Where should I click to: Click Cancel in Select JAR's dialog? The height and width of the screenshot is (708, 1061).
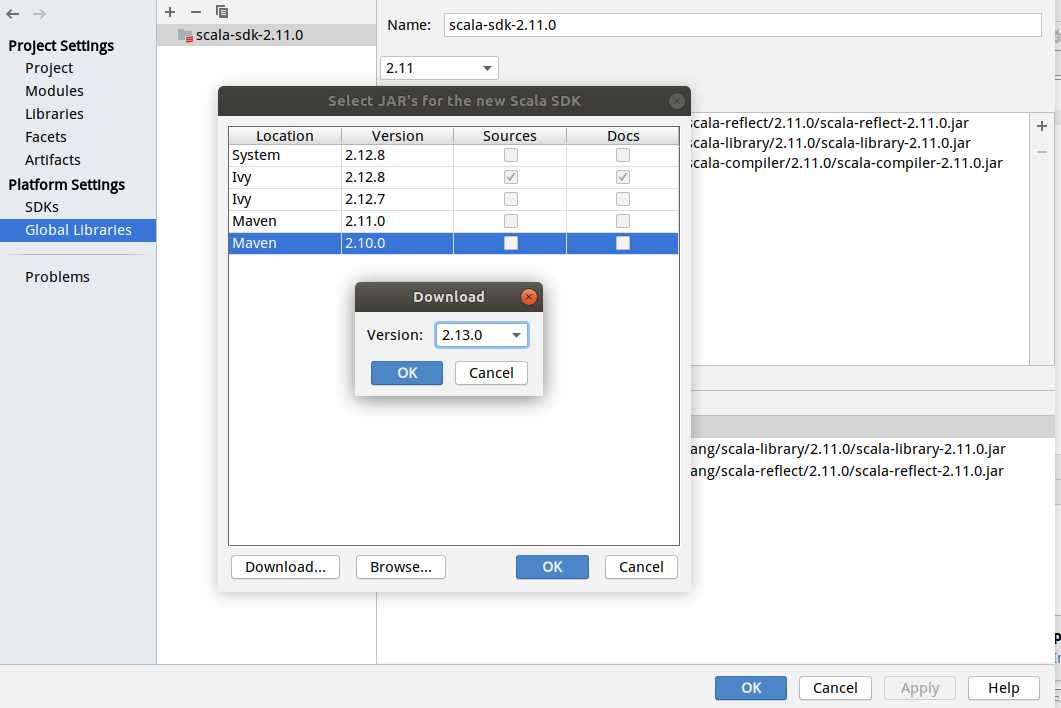pos(641,567)
